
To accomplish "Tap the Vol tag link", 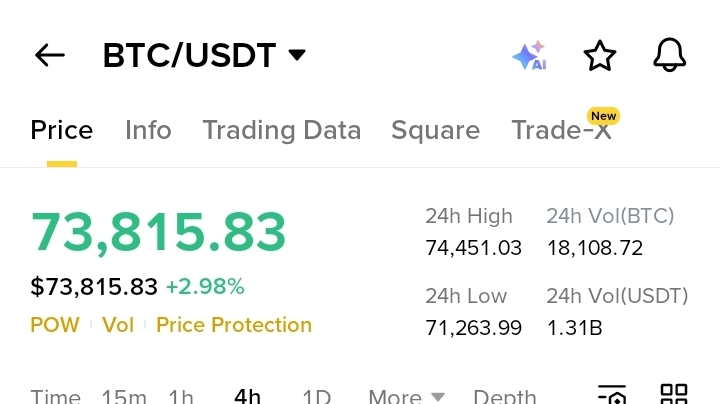I will [118, 325].
